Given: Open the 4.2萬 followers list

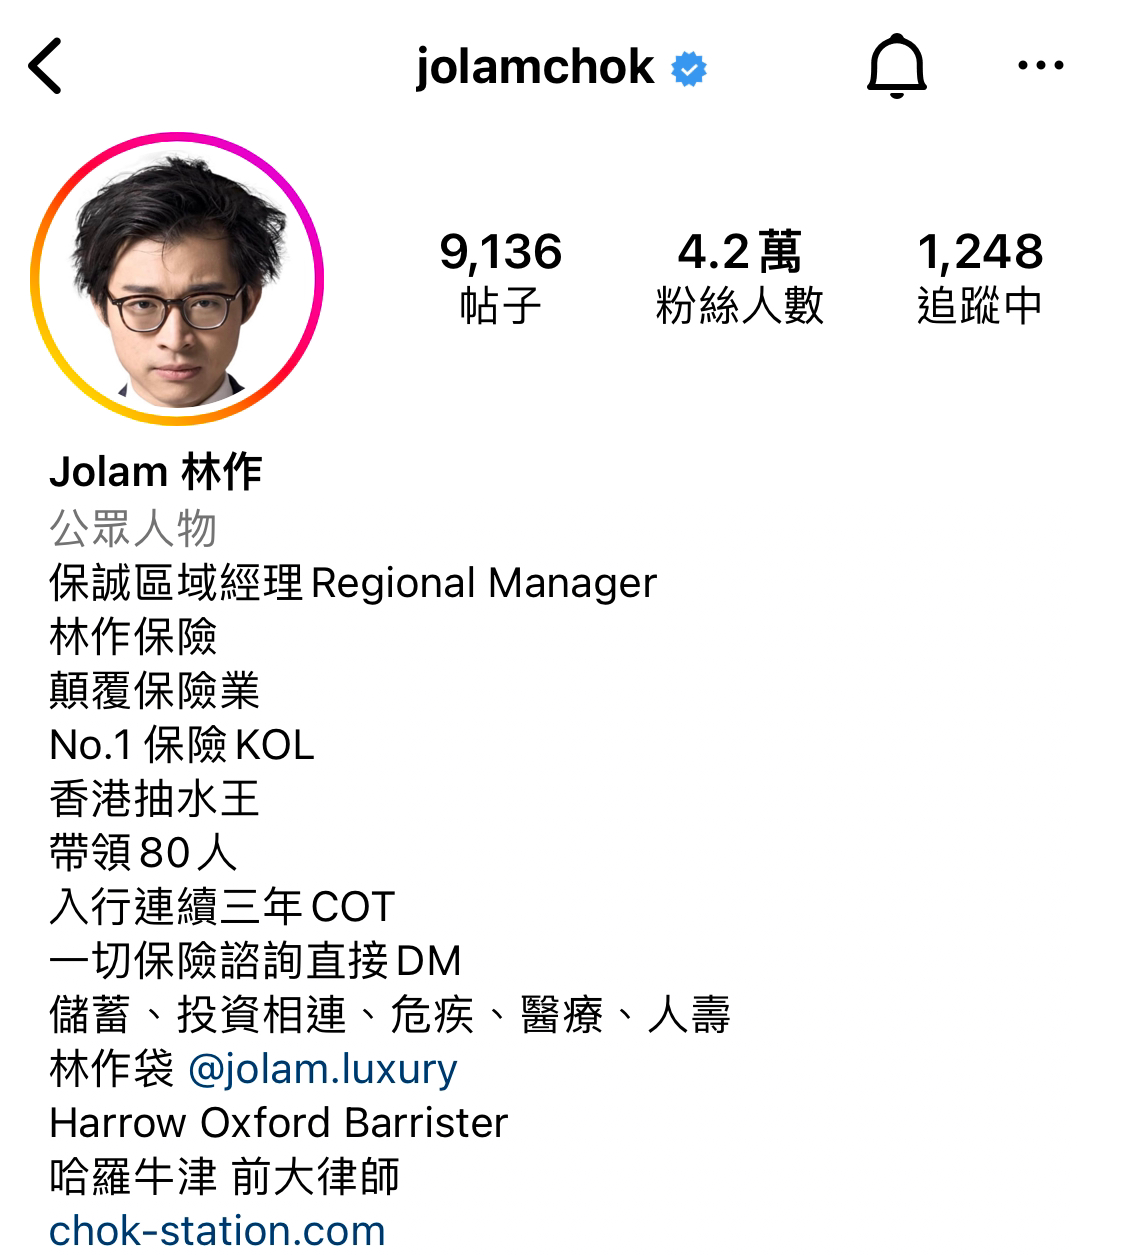Looking at the screenshot, I should 739,252.
